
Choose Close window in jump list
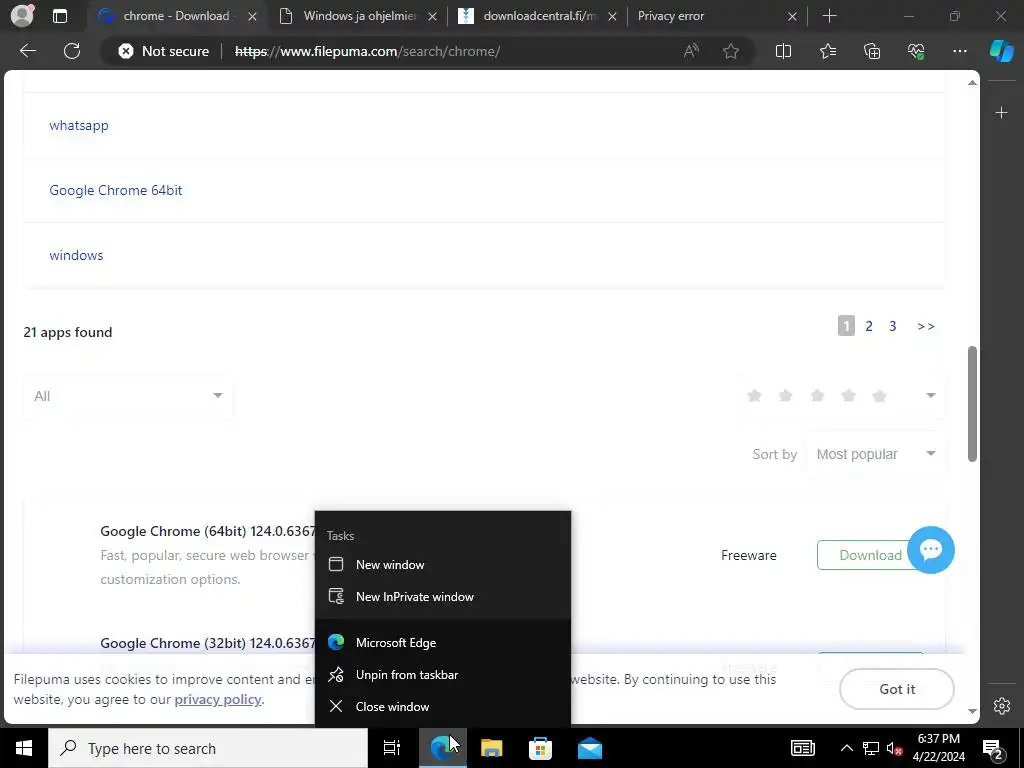click(443, 707)
